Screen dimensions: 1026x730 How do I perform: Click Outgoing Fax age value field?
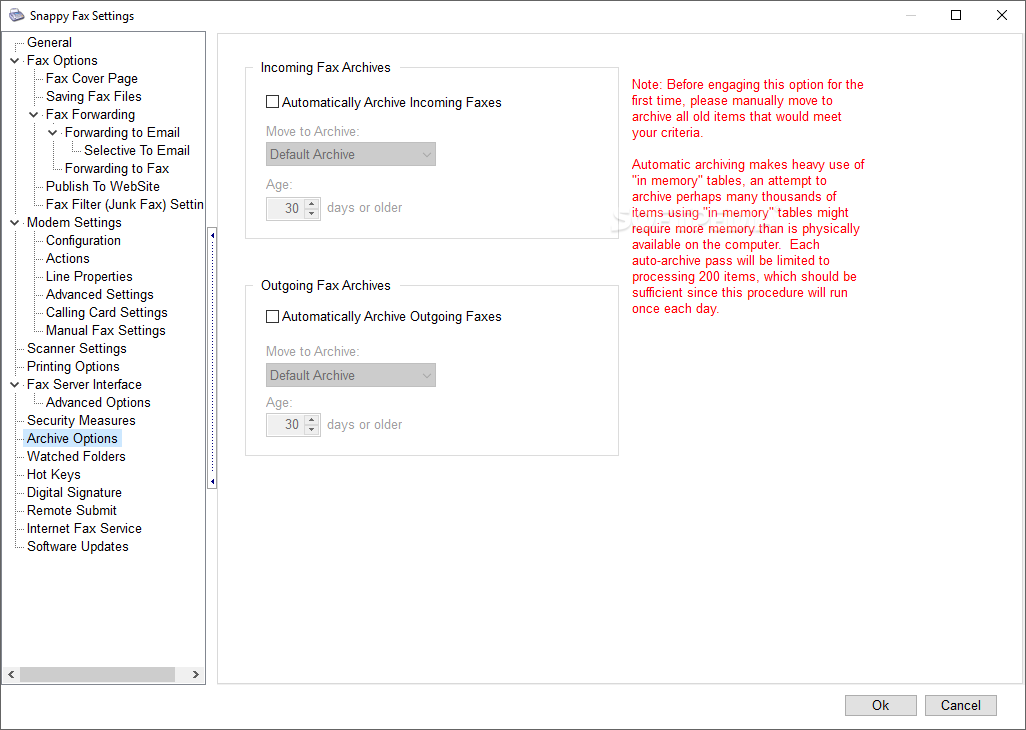[x=286, y=425]
